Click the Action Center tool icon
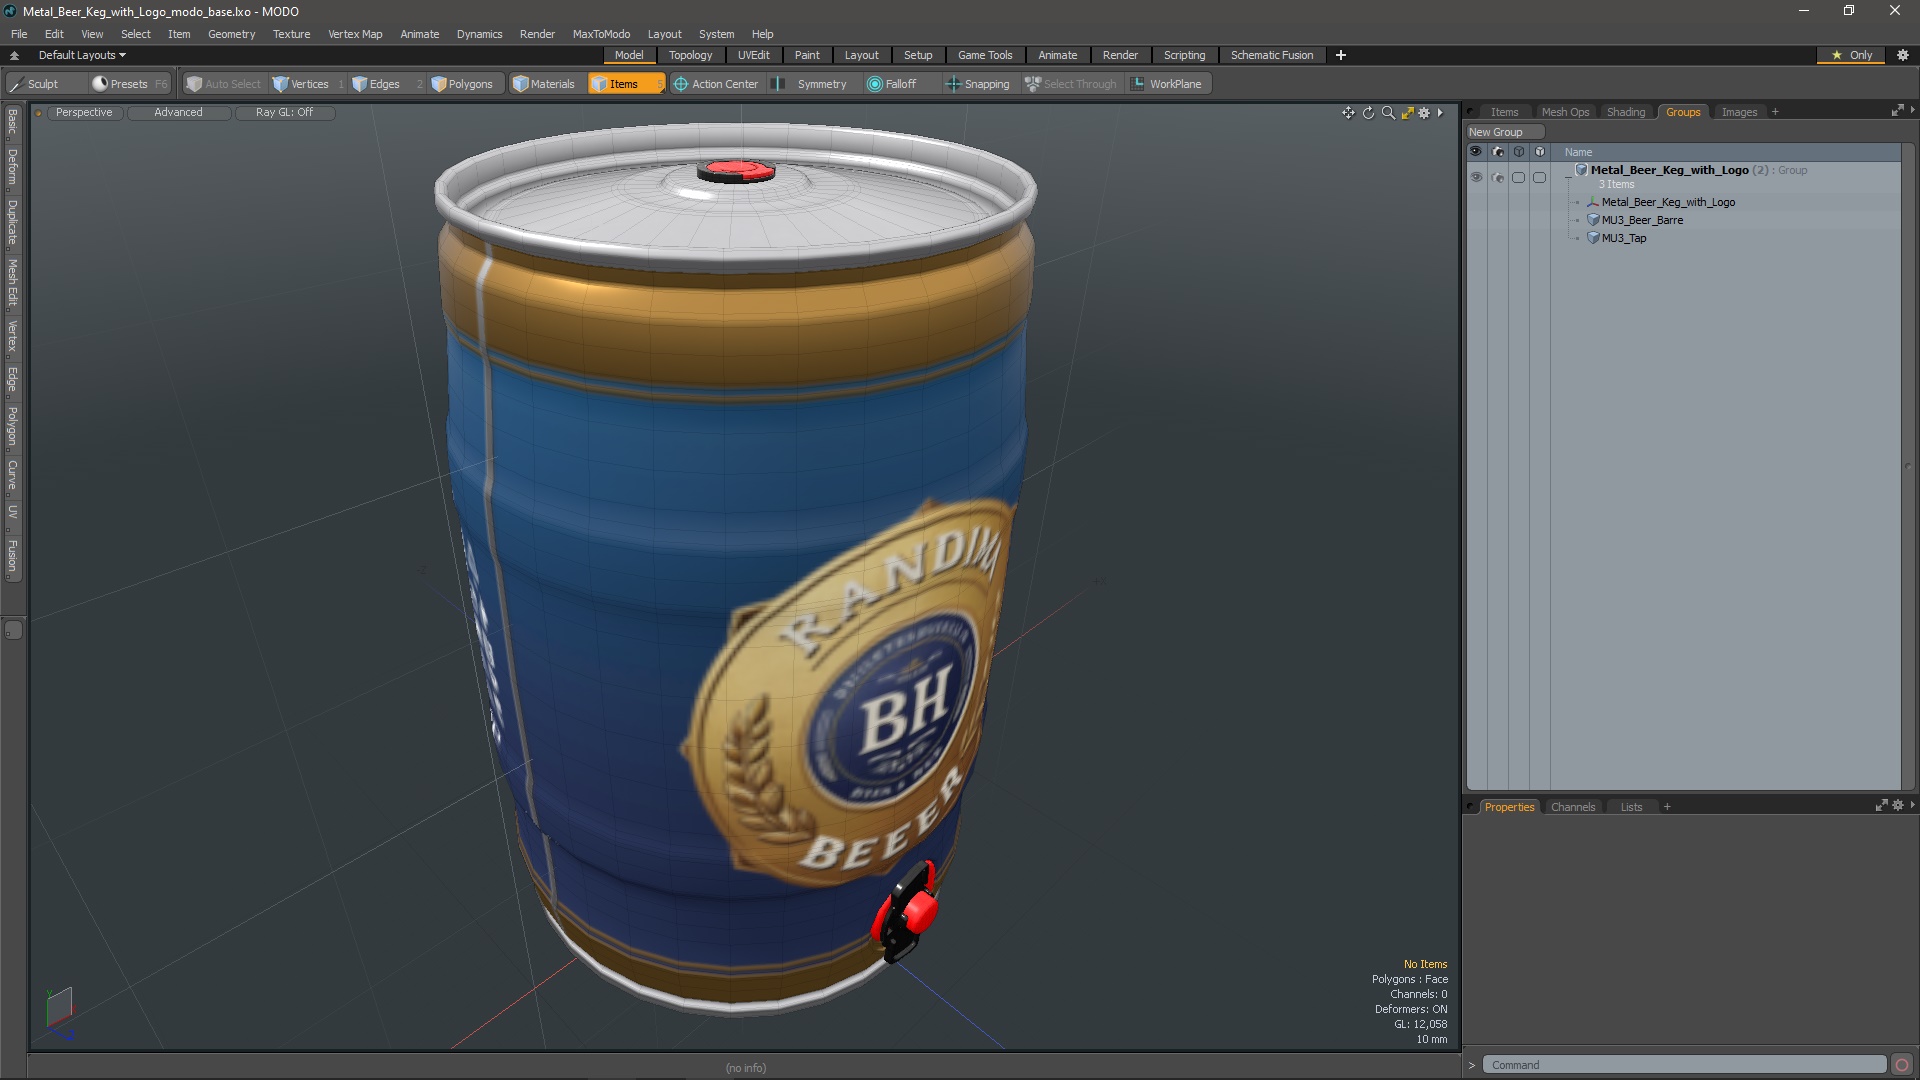 pos(681,84)
